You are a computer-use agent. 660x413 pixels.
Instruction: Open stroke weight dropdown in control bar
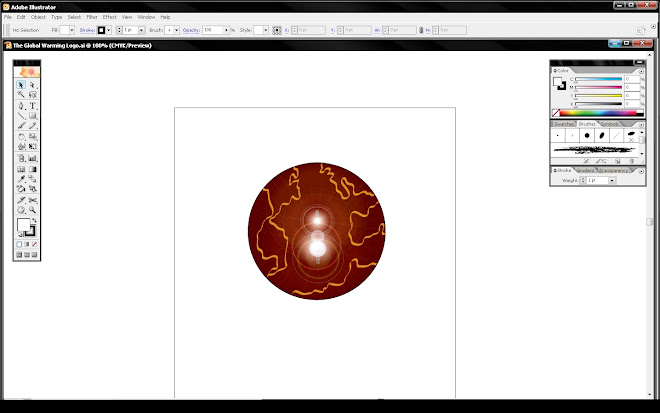coord(141,30)
